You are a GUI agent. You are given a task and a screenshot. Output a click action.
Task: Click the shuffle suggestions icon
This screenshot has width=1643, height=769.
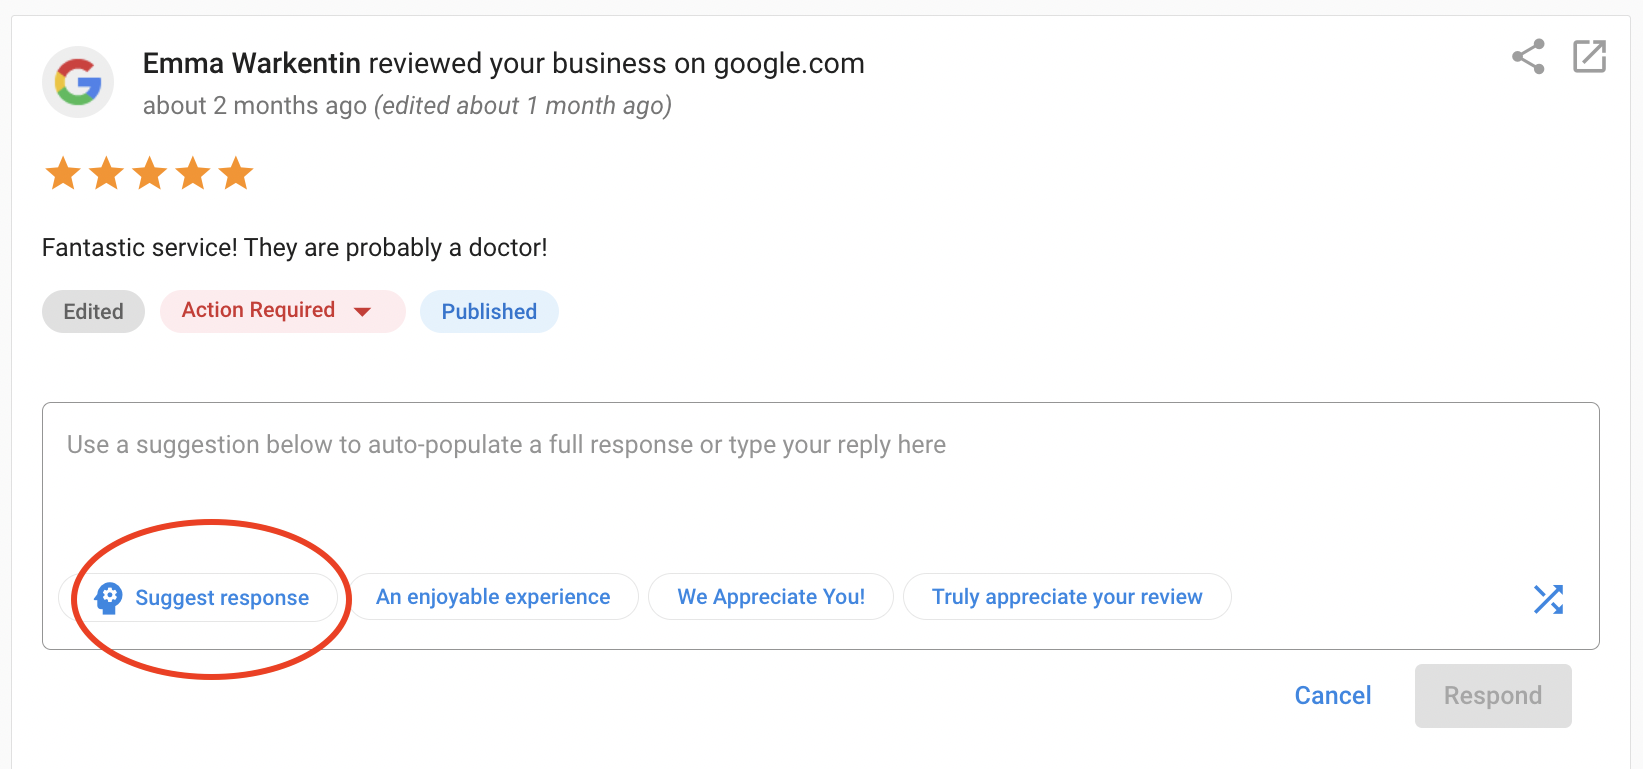[x=1548, y=598]
